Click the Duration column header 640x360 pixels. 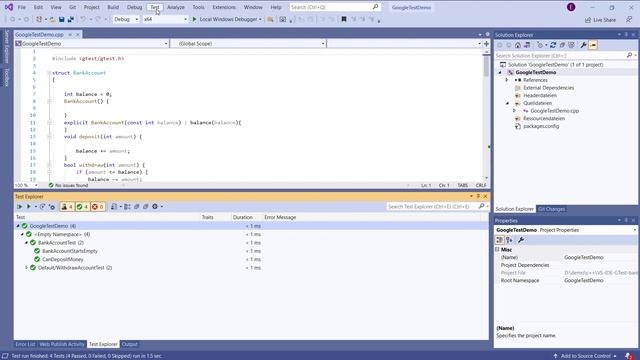(x=242, y=217)
